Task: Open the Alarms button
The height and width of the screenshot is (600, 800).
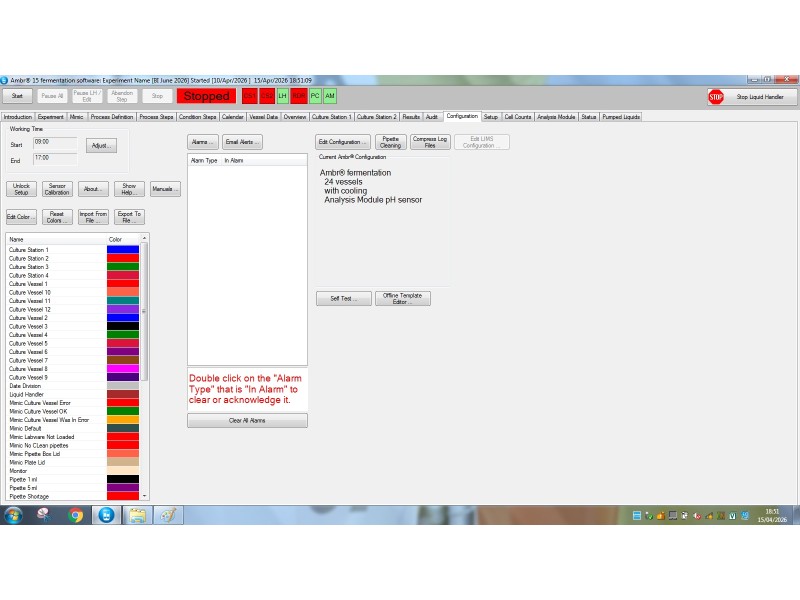Action: (203, 142)
